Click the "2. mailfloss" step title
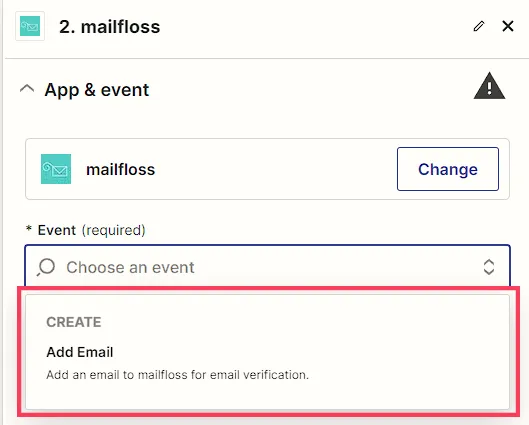Viewport: 529px width, 425px height. [110, 27]
